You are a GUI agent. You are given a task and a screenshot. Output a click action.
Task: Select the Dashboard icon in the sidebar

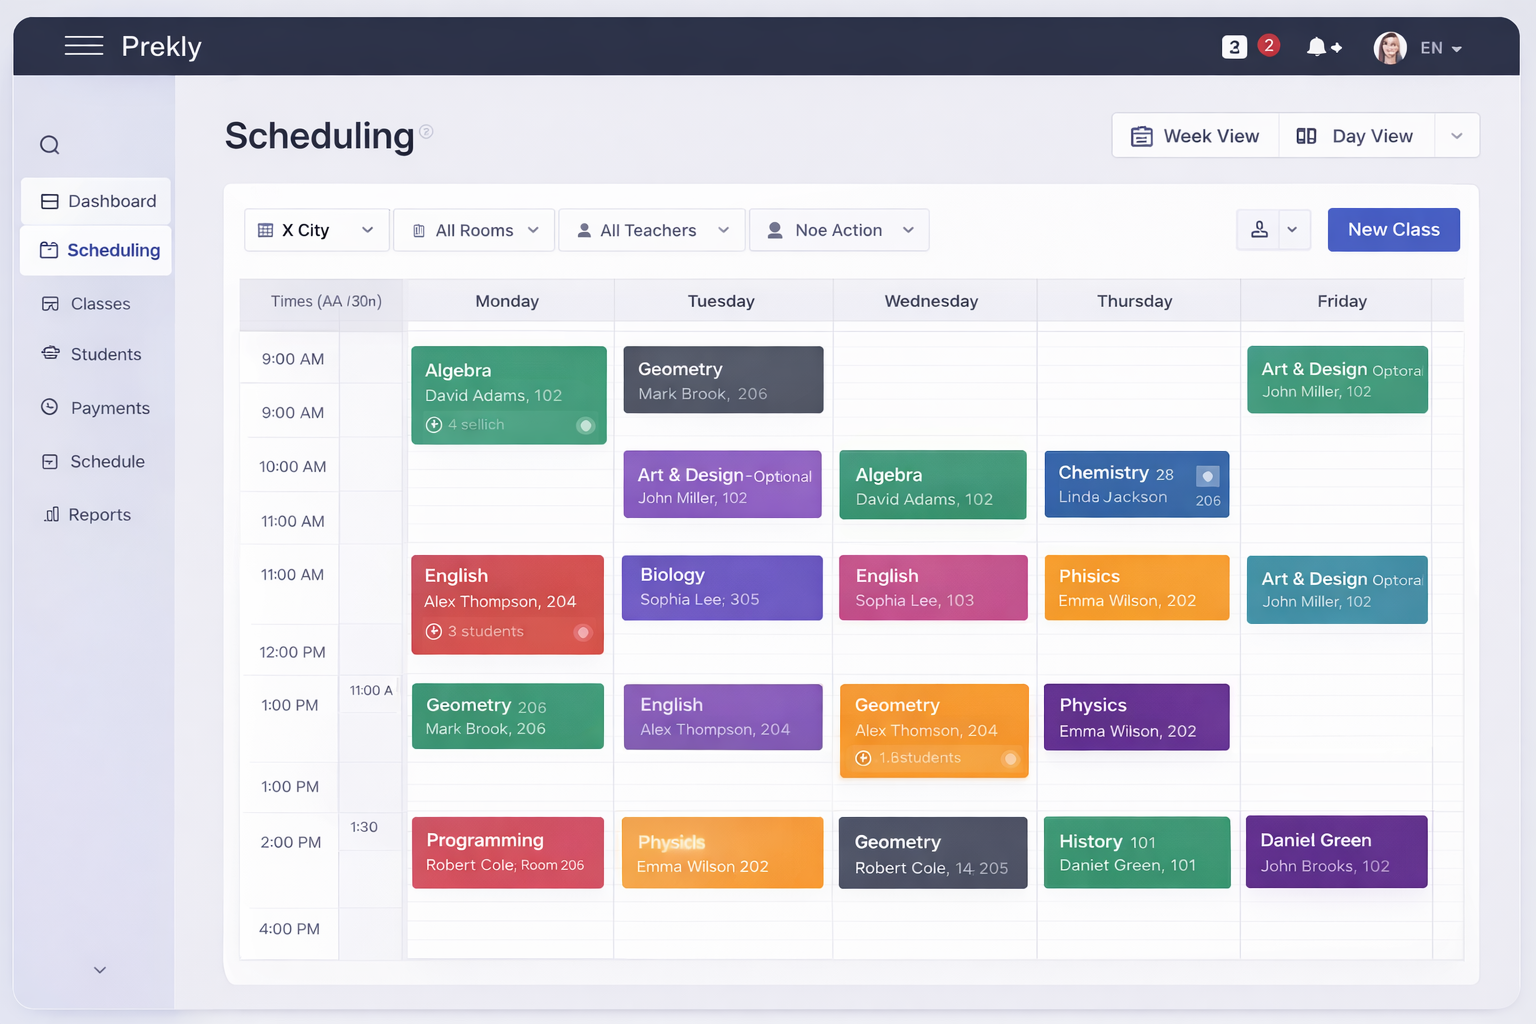pos(49,200)
